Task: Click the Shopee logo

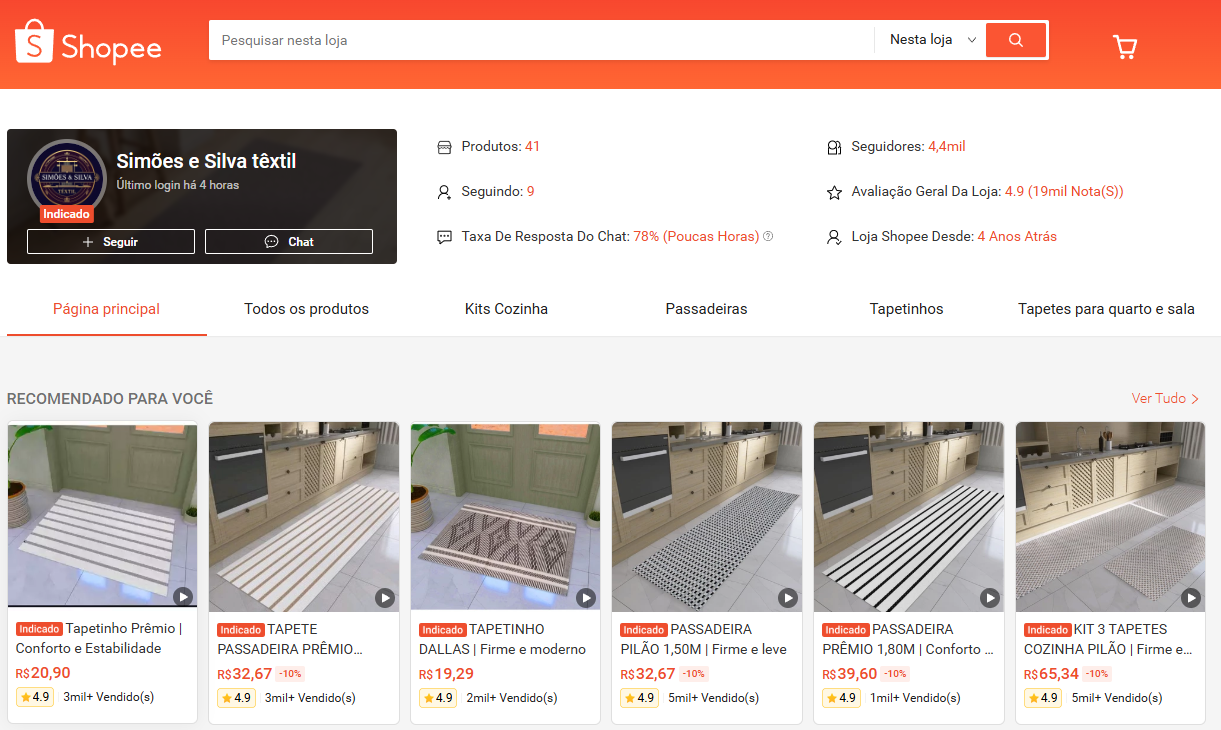Action: tap(88, 43)
